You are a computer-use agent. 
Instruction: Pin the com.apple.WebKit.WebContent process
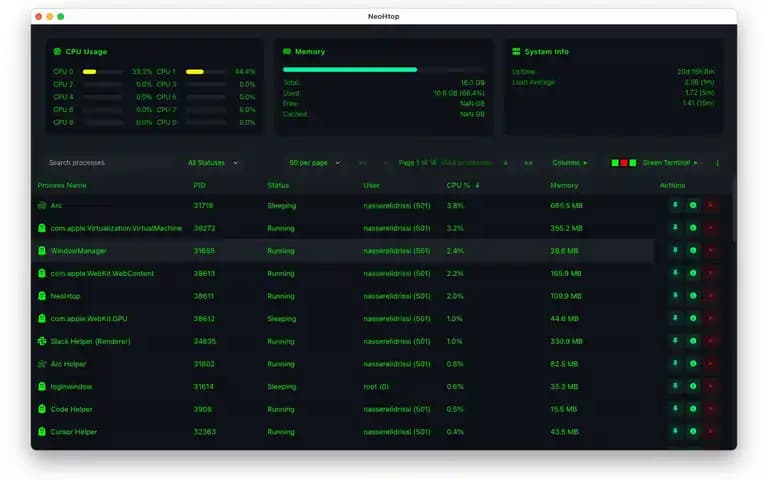pyautogui.click(x=675, y=273)
